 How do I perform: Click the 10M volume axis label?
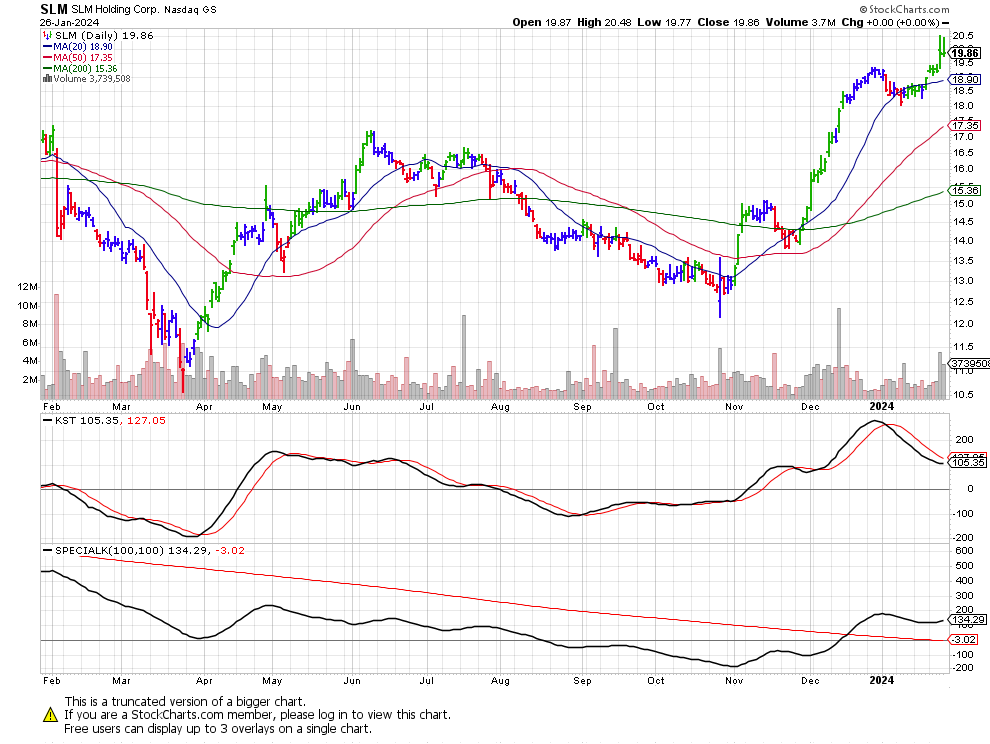point(28,306)
